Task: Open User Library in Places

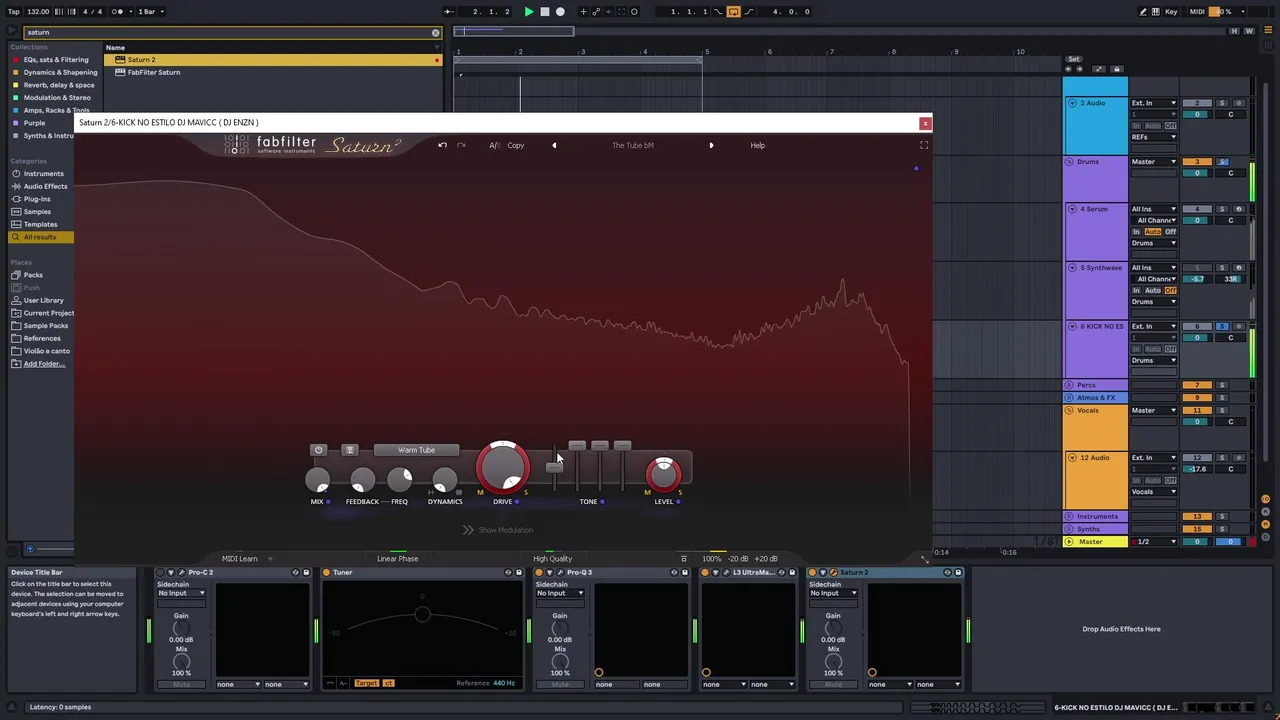Action: coord(42,300)
